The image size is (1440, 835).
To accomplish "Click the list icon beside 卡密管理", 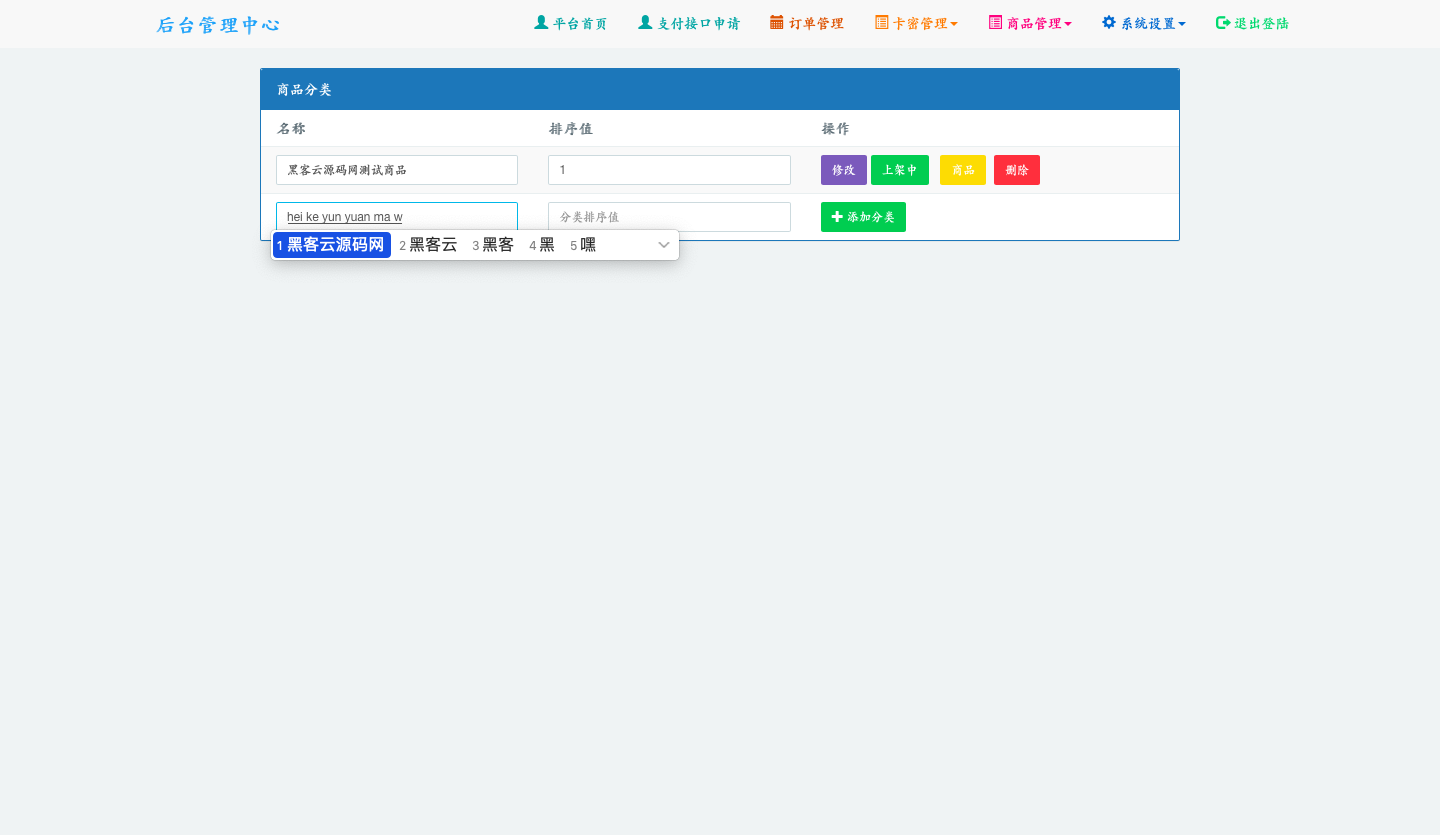I will tap(881, 22).
